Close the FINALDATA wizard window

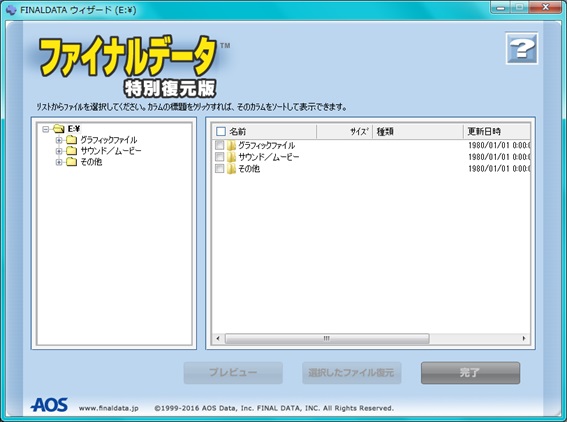(546, 7)
